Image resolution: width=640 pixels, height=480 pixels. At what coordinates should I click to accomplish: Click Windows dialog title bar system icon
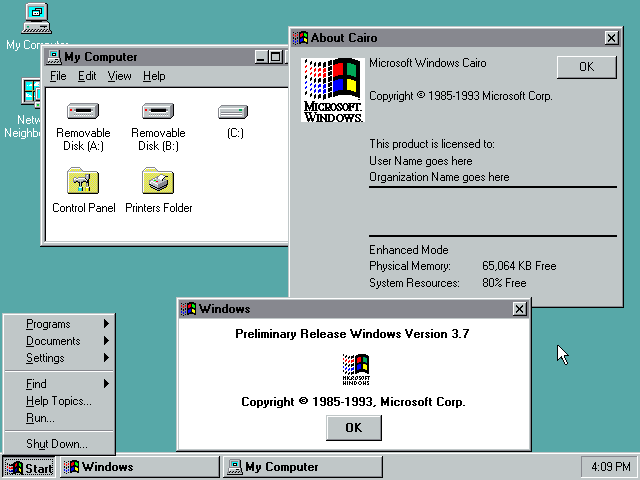pos(188,309)
